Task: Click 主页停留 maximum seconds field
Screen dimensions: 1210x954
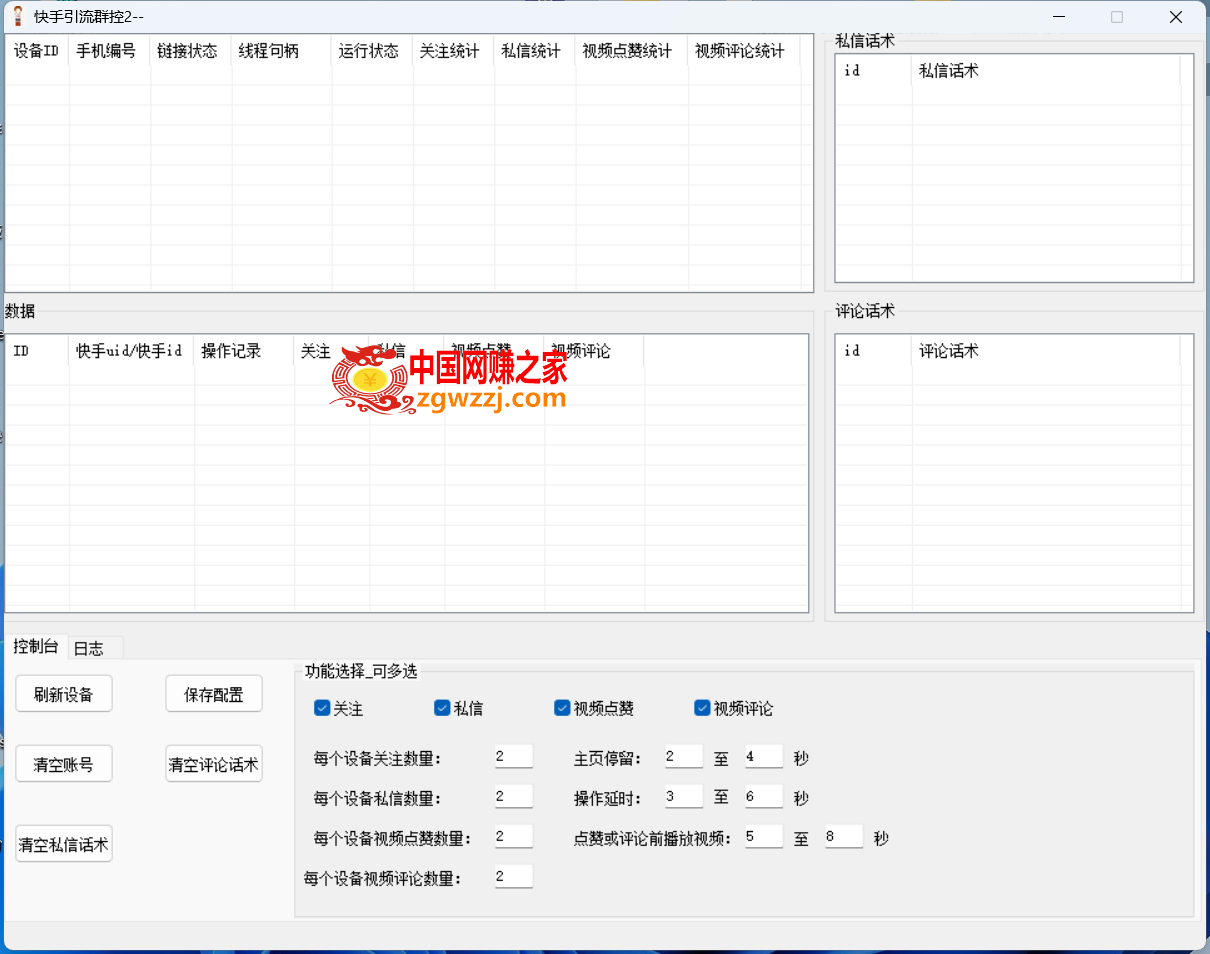Action: [764, 757]
